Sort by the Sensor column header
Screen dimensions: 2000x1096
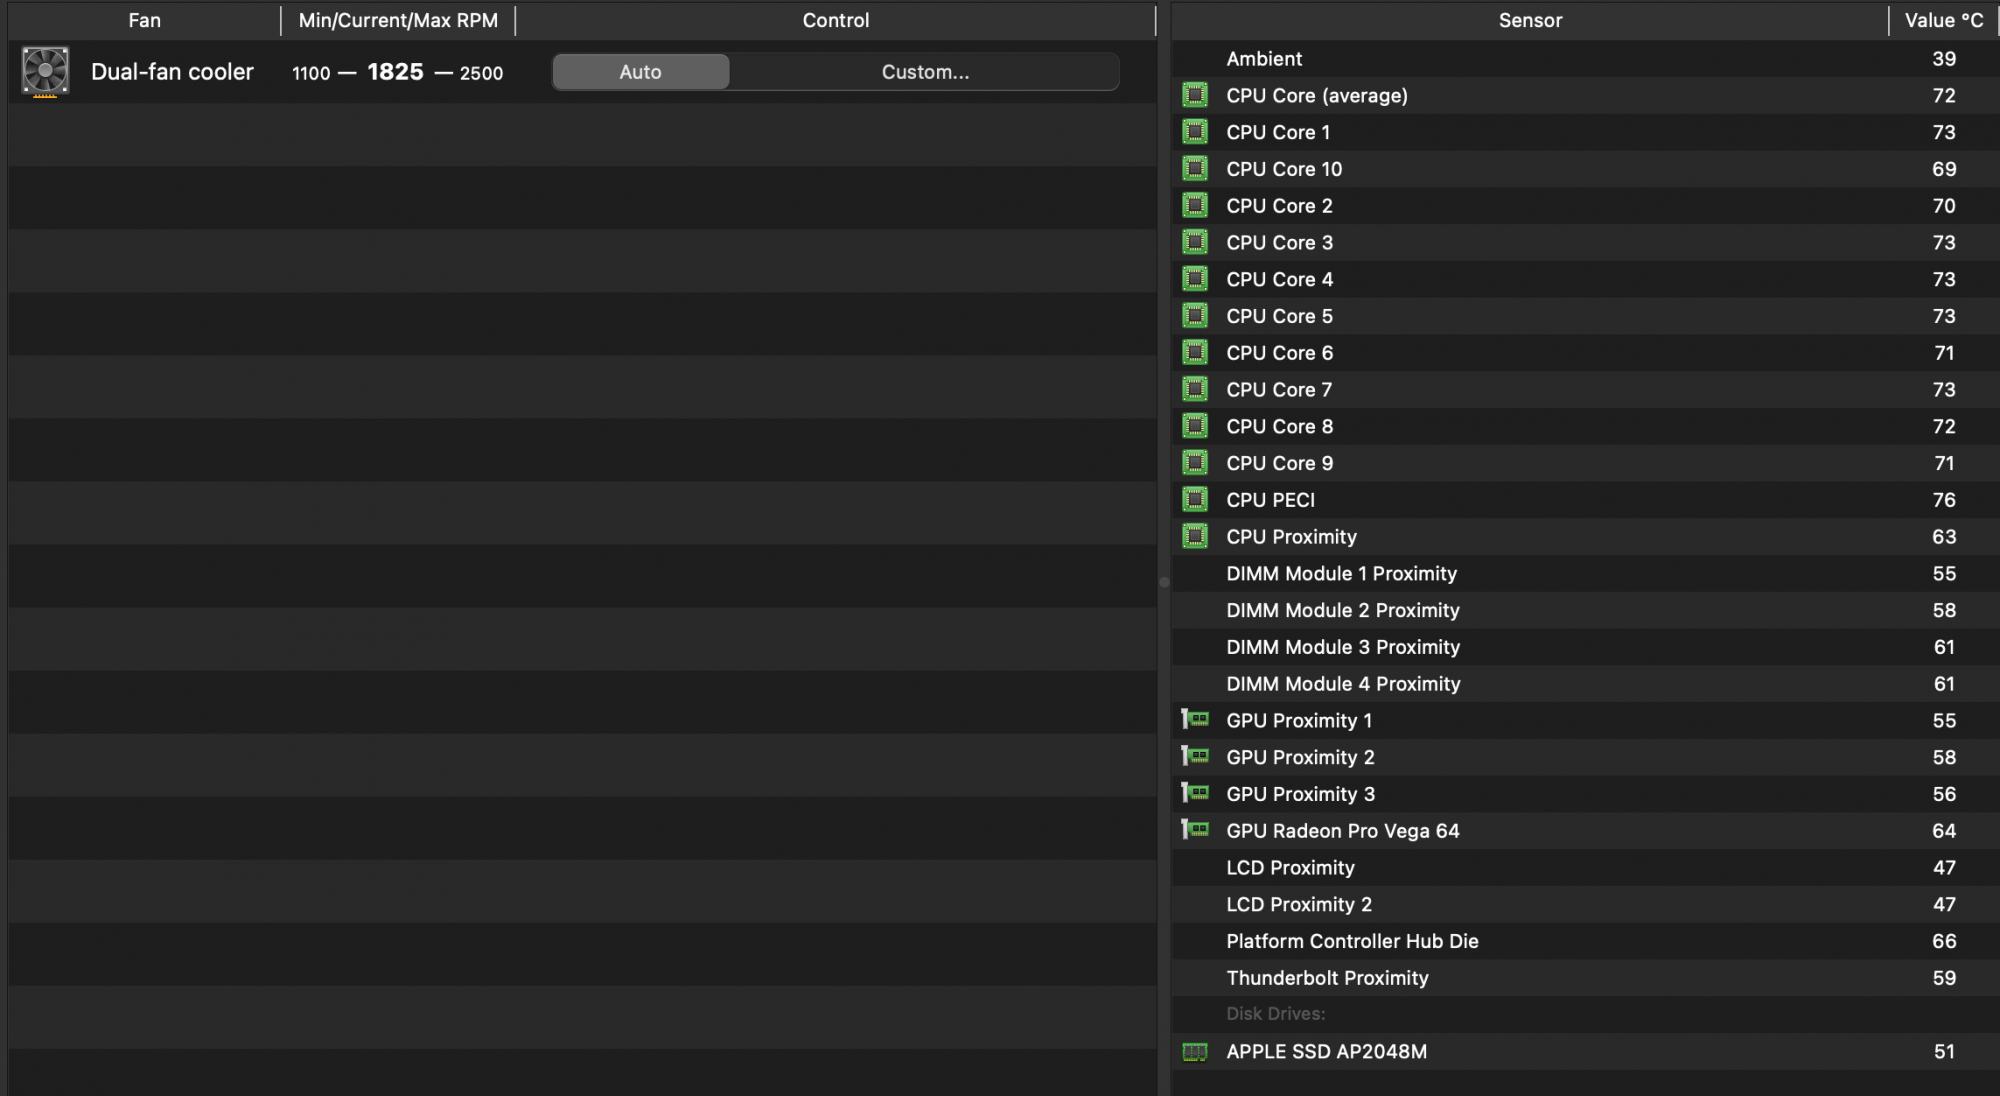(1529, 20)
